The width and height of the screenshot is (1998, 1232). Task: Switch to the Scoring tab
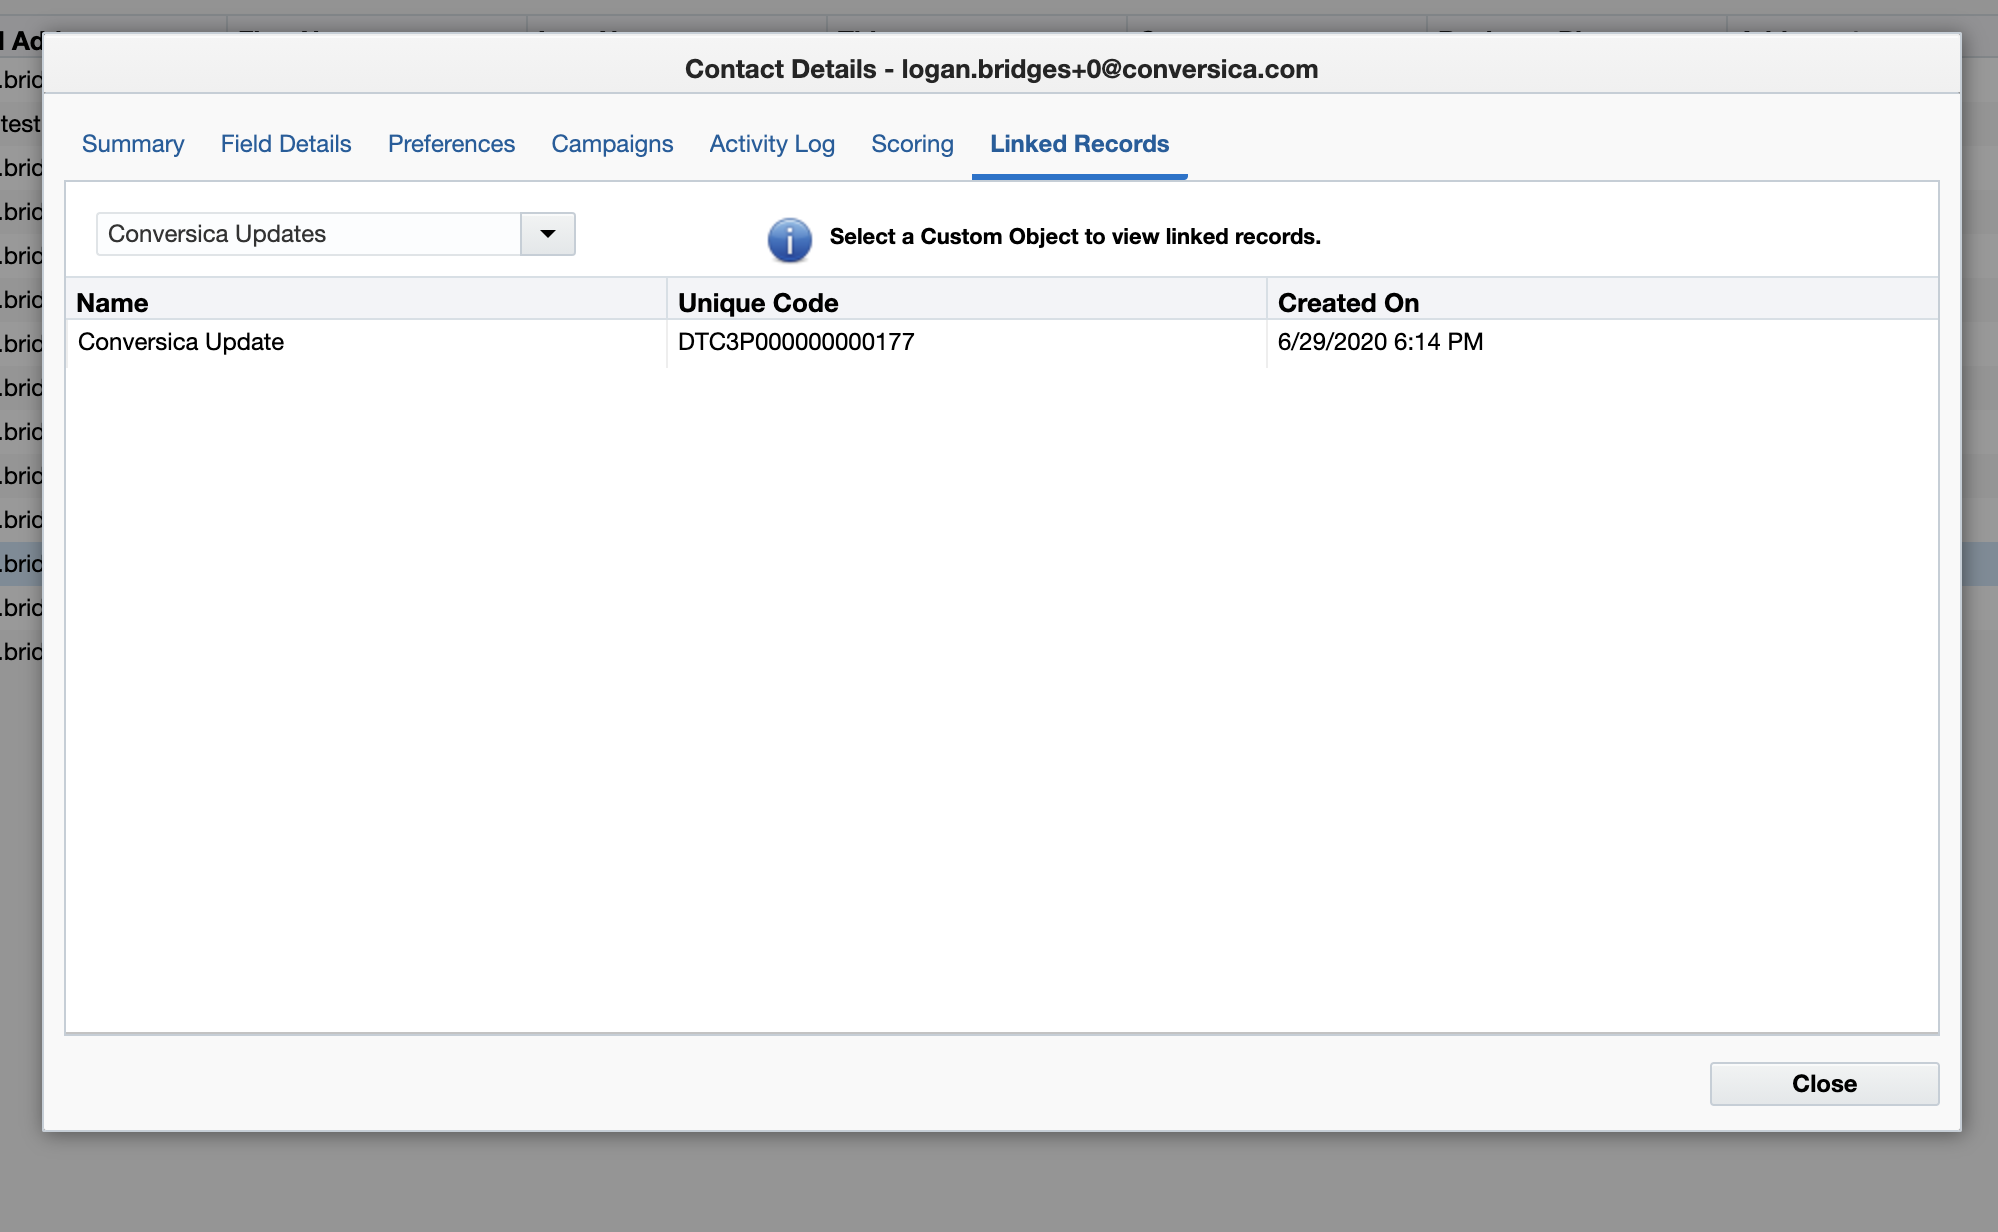(912, 144)
